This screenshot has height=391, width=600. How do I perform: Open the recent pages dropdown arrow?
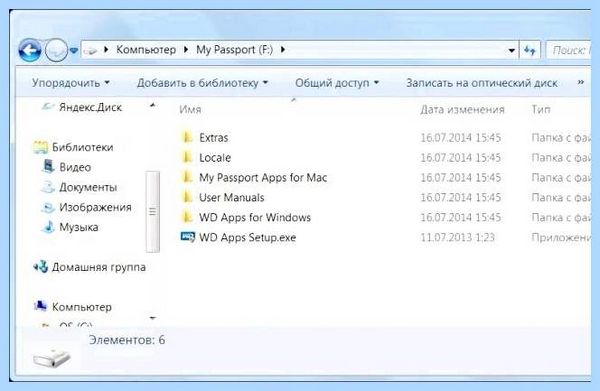coord(74,51)
